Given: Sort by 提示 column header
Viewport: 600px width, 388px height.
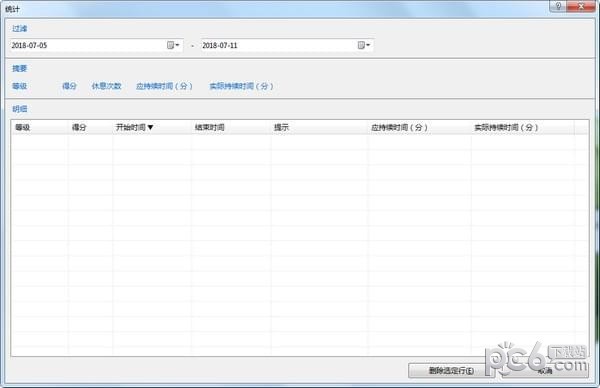Looking at the screenshot, I should tap(319, 127).
